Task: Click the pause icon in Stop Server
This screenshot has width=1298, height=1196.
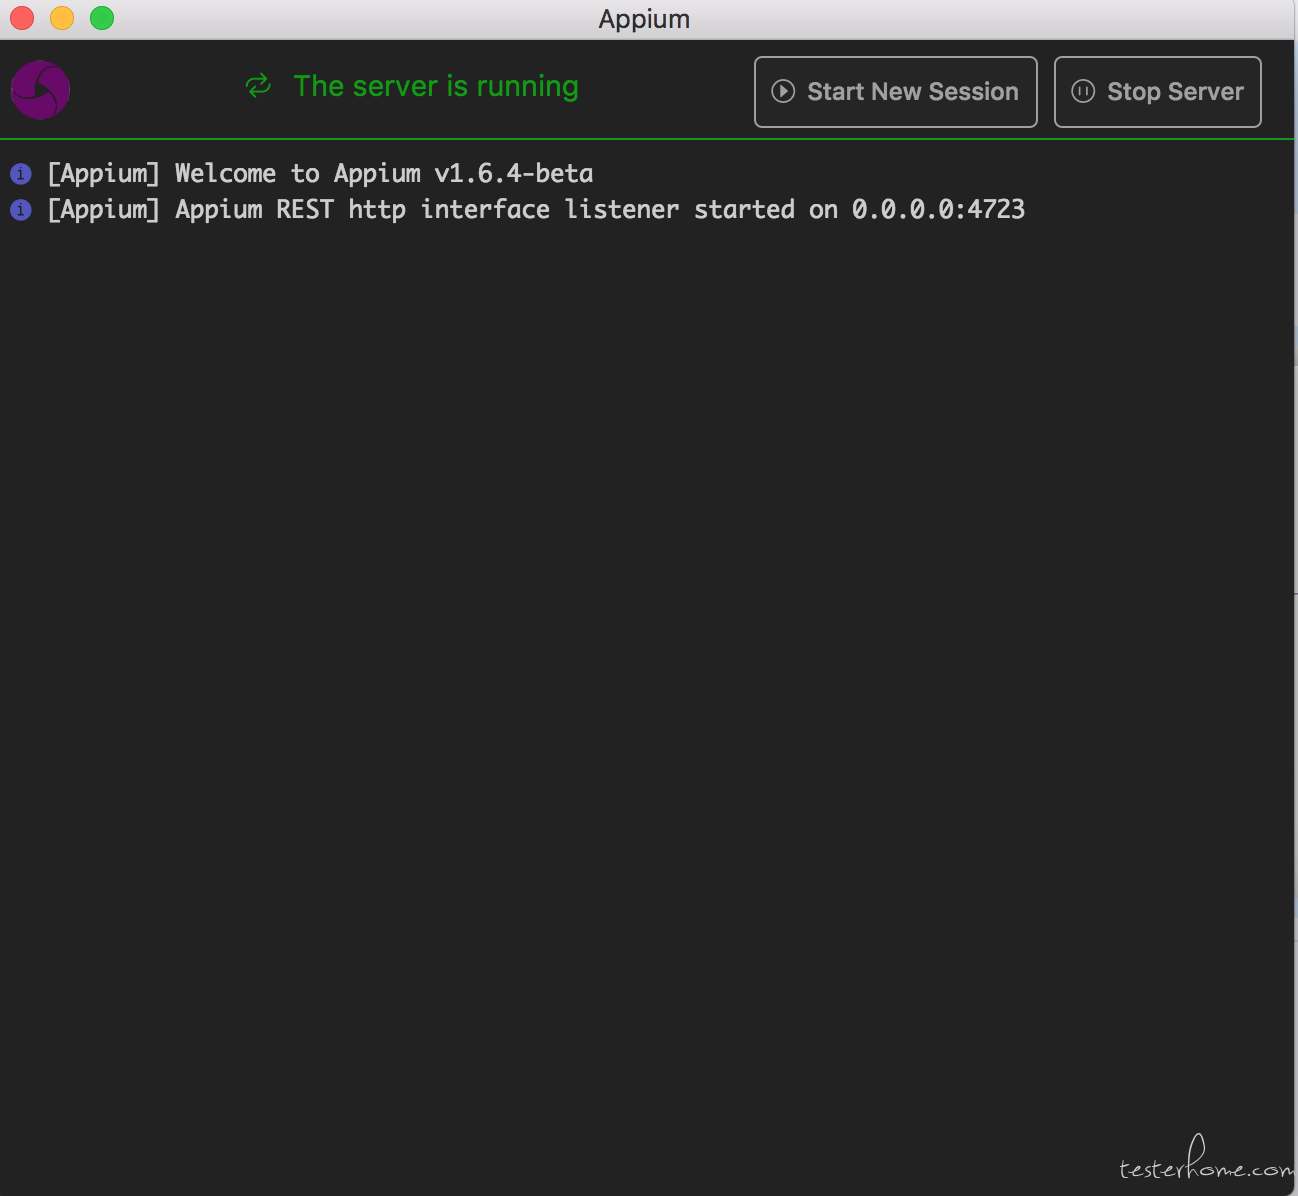Action: click(1083, 91)
